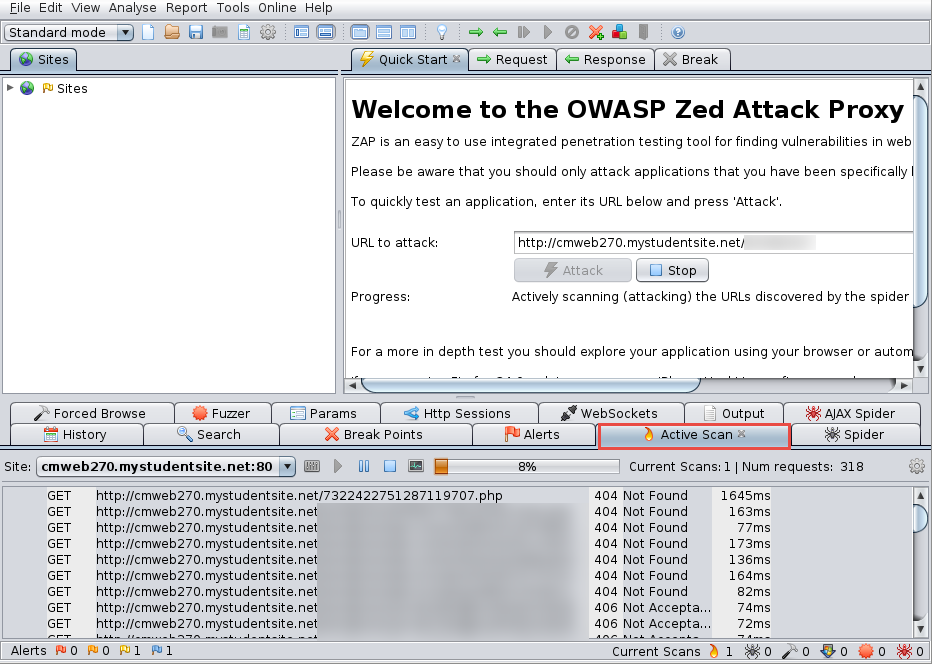The image size is (932, 664).
Task: Click the step button in the toolbar
Action: point(524,32)
